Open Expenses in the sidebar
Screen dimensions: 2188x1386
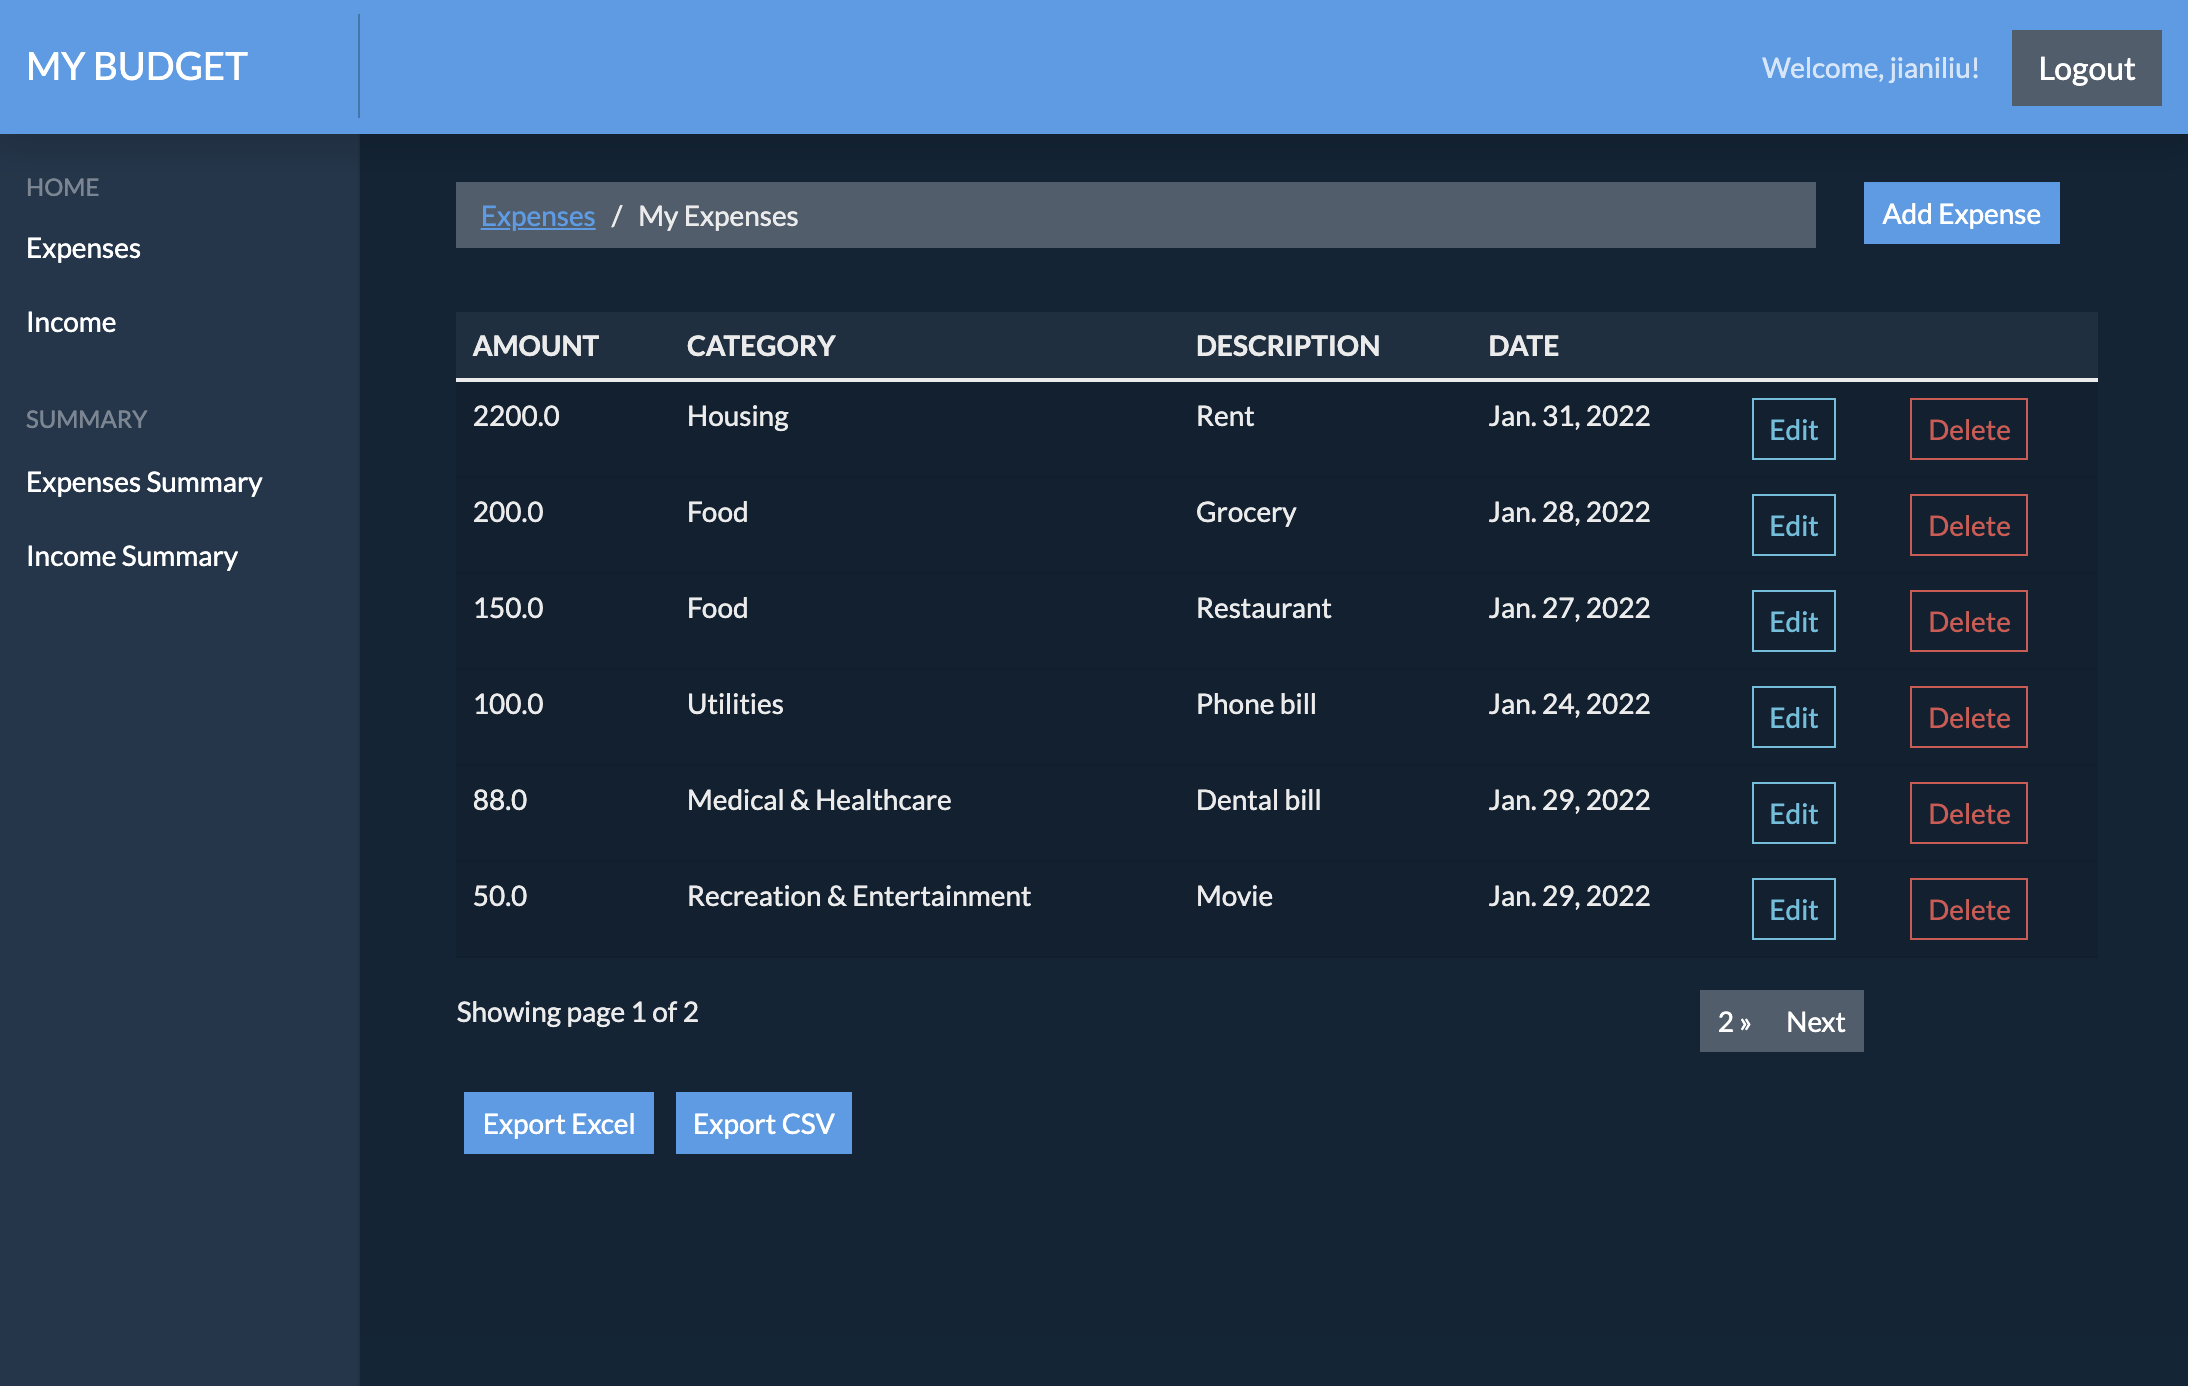pyautogui.click(x=83, y=248)
